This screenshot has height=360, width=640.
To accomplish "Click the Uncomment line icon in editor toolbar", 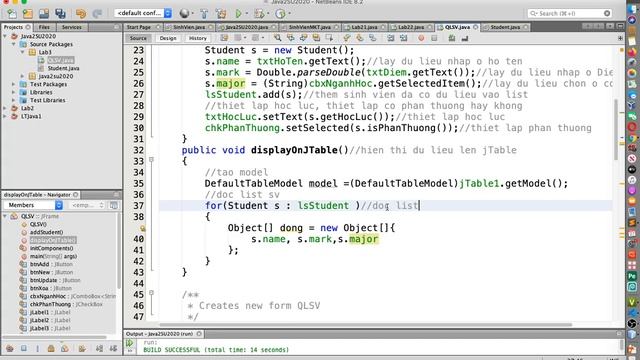I will (464, 38).
